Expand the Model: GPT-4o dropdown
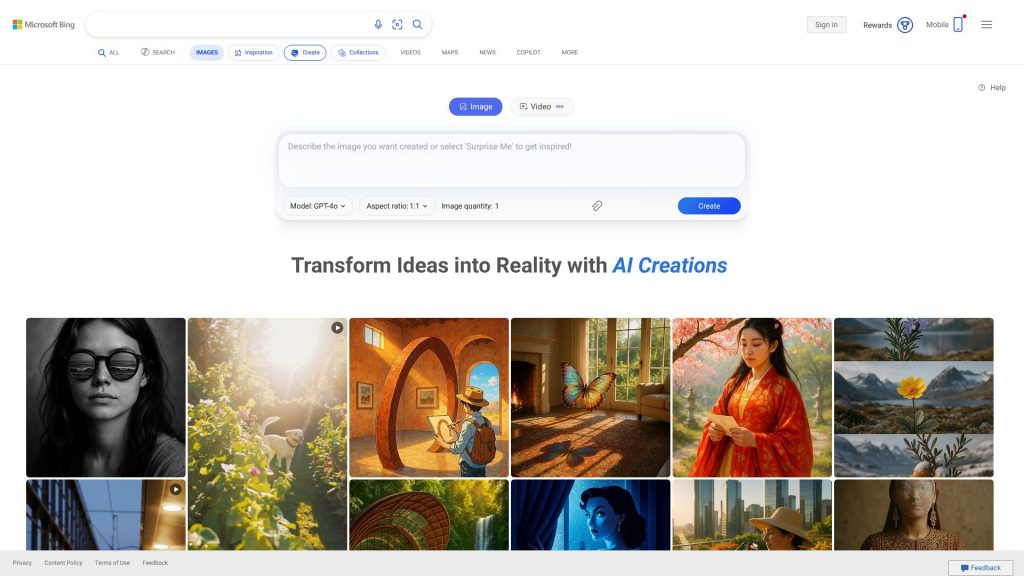The height and width of the screenshot is (576, 1024). 318,206
